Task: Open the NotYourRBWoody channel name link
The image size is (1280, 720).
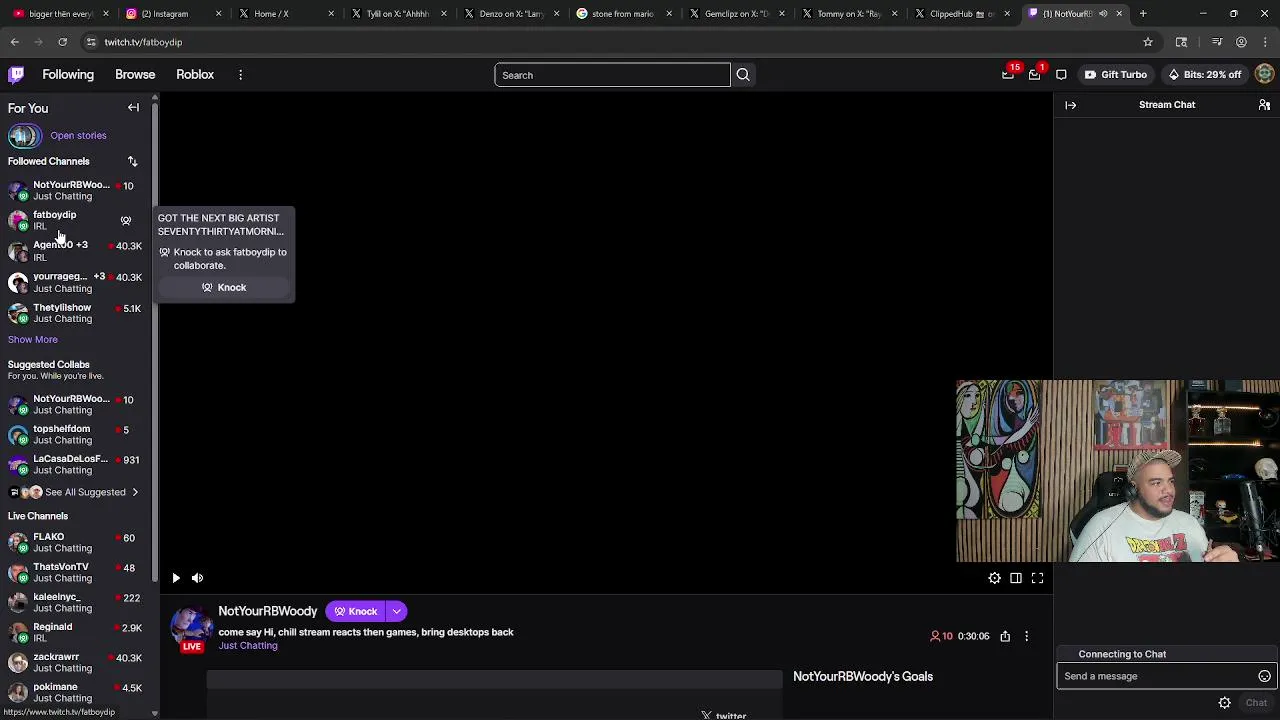Action: pos(268,611)
